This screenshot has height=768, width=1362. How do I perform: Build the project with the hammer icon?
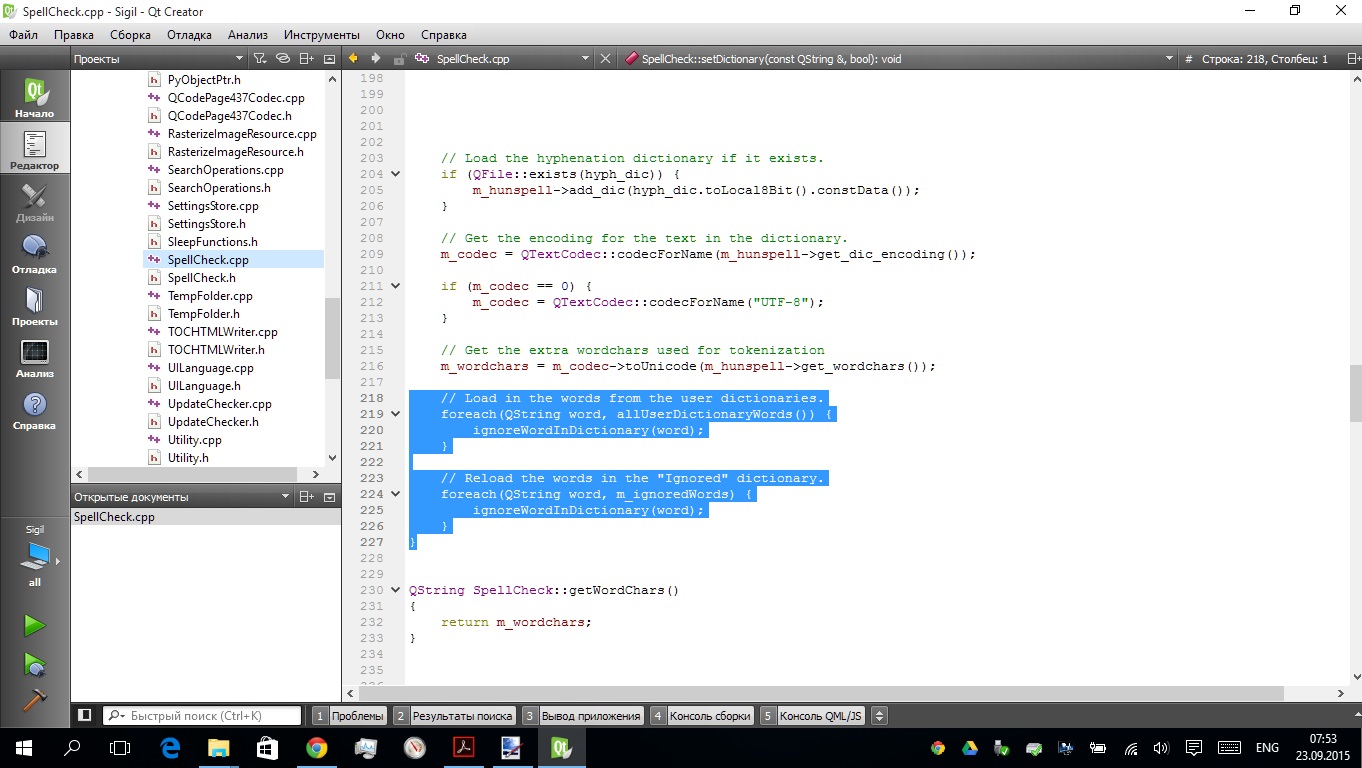35,700
